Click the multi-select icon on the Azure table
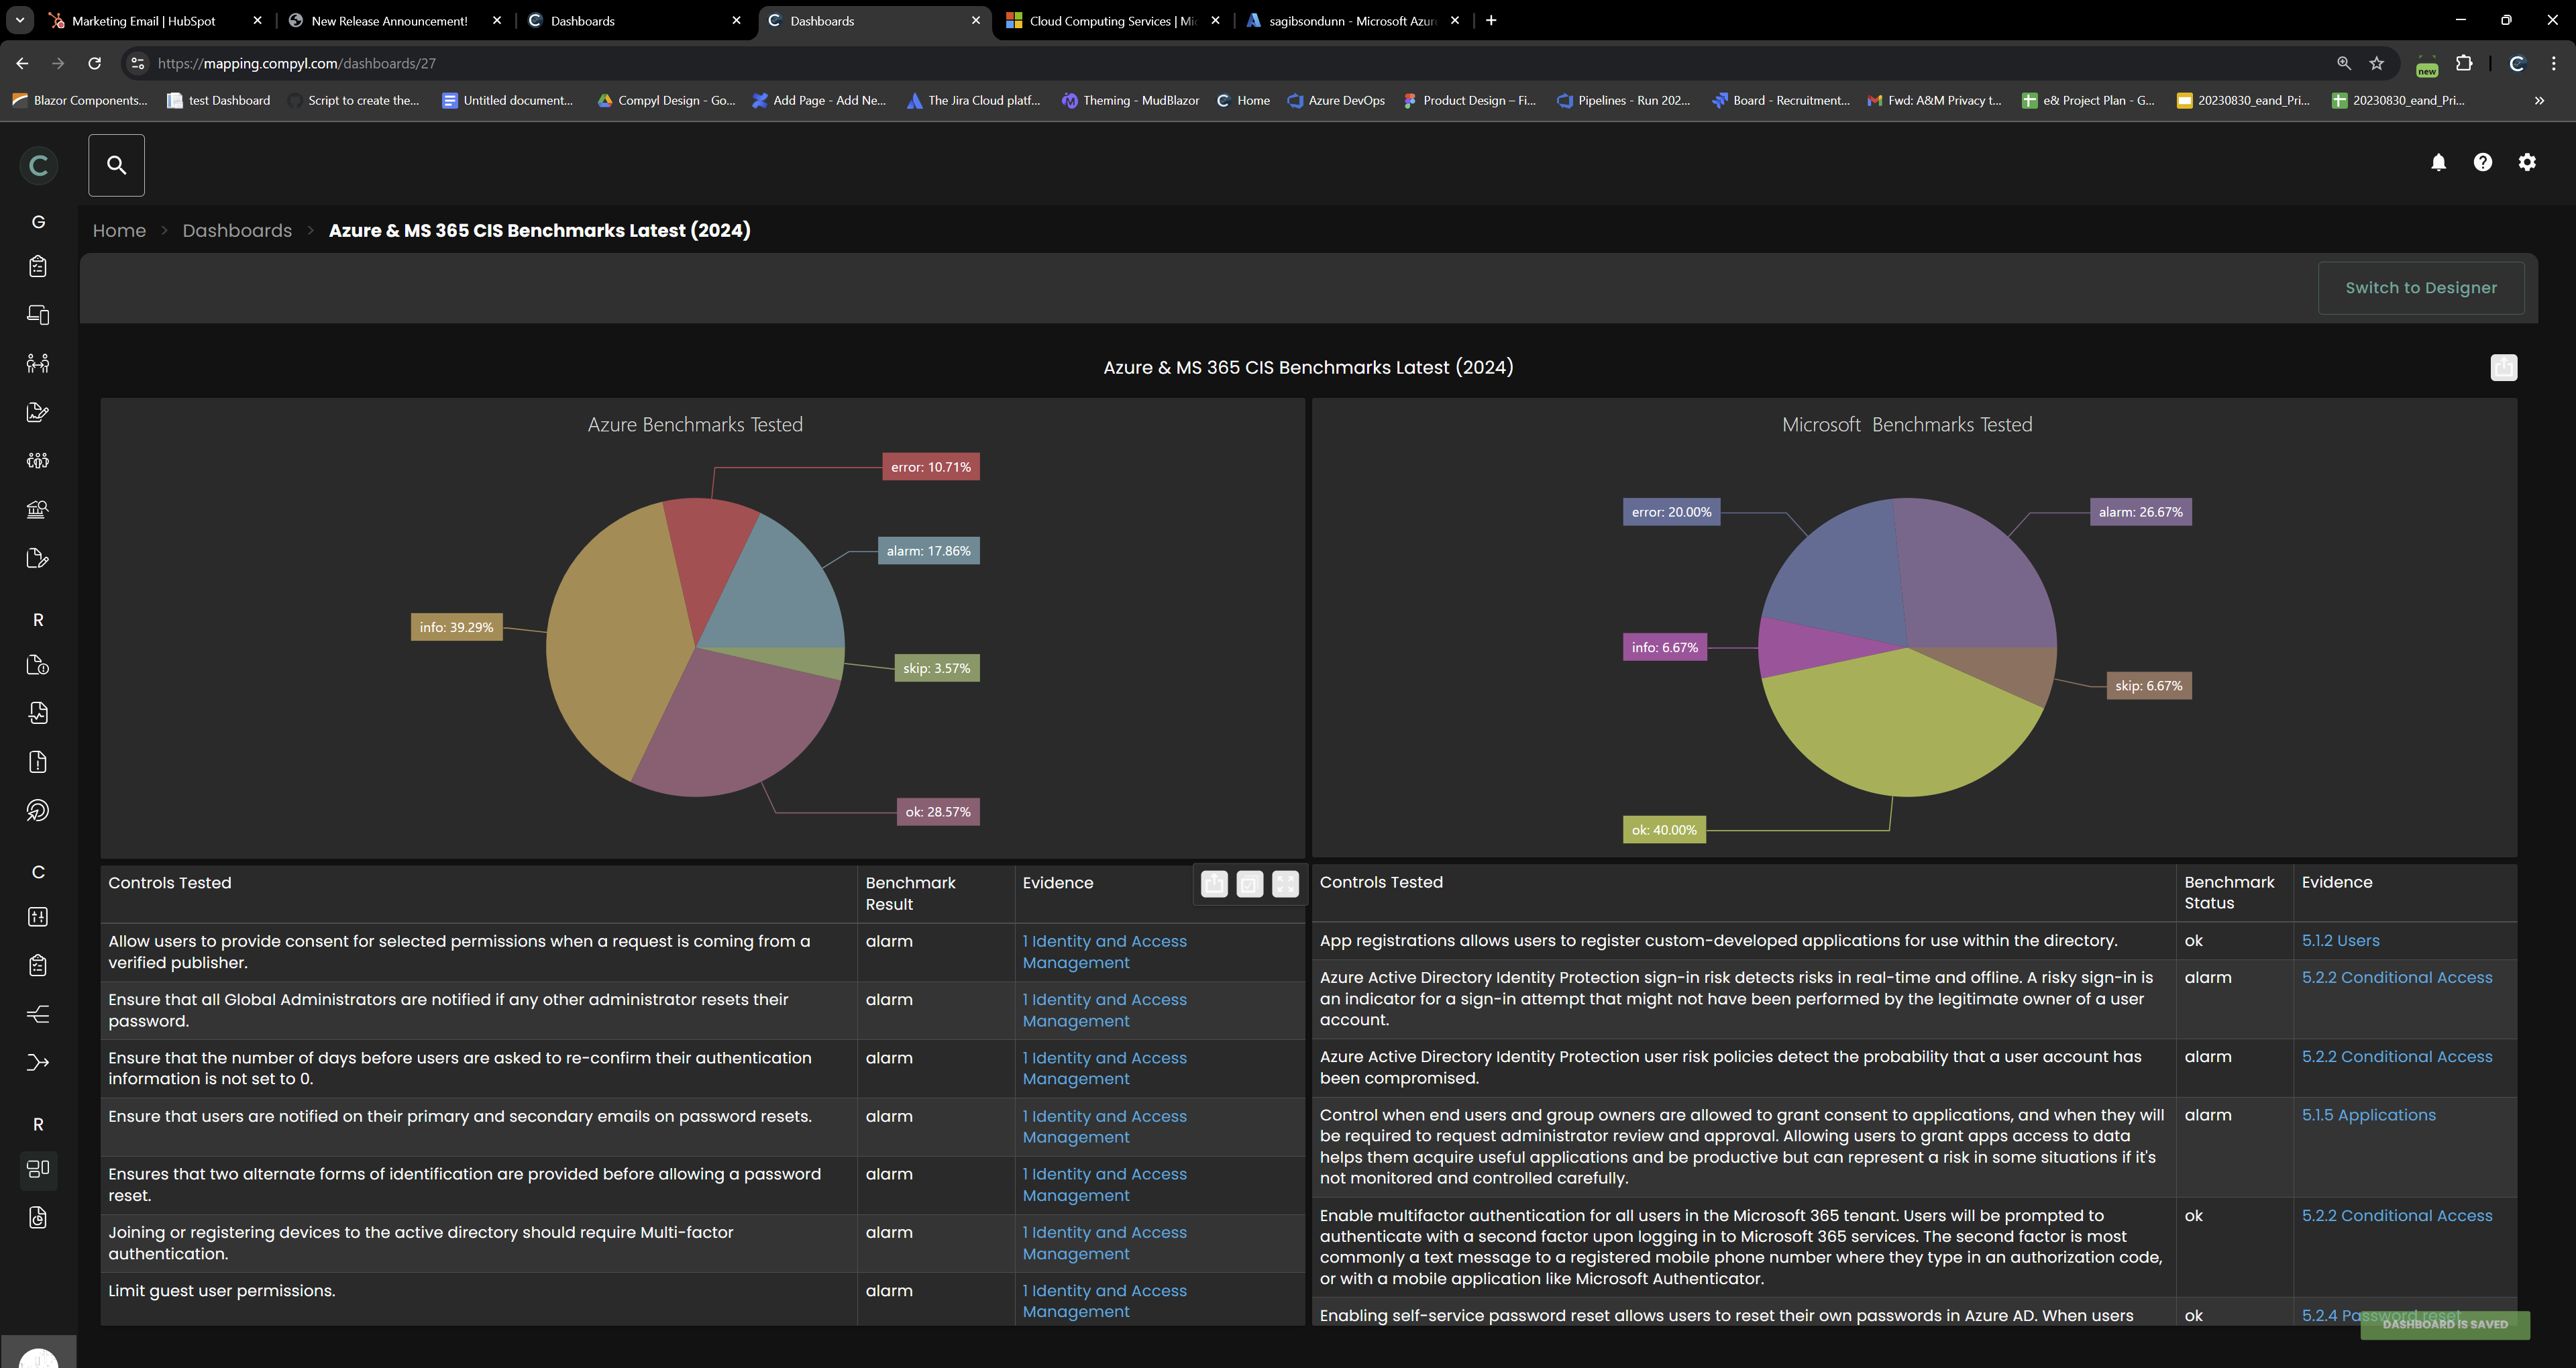The image size is (2576, 1368). (x=1250, y=884)
